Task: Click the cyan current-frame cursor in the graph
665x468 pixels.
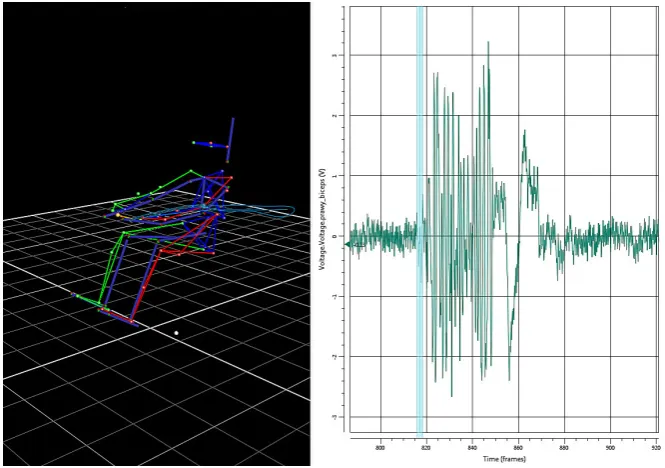Action: (x=419, y=221)
